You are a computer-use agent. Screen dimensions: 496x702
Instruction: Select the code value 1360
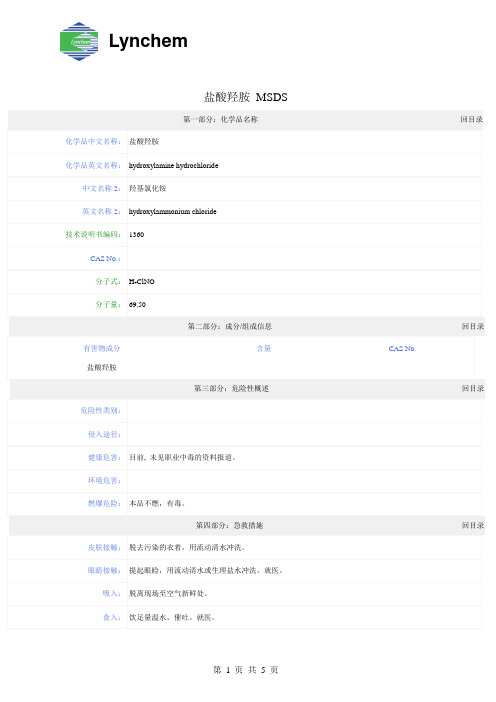click(137, 235)
